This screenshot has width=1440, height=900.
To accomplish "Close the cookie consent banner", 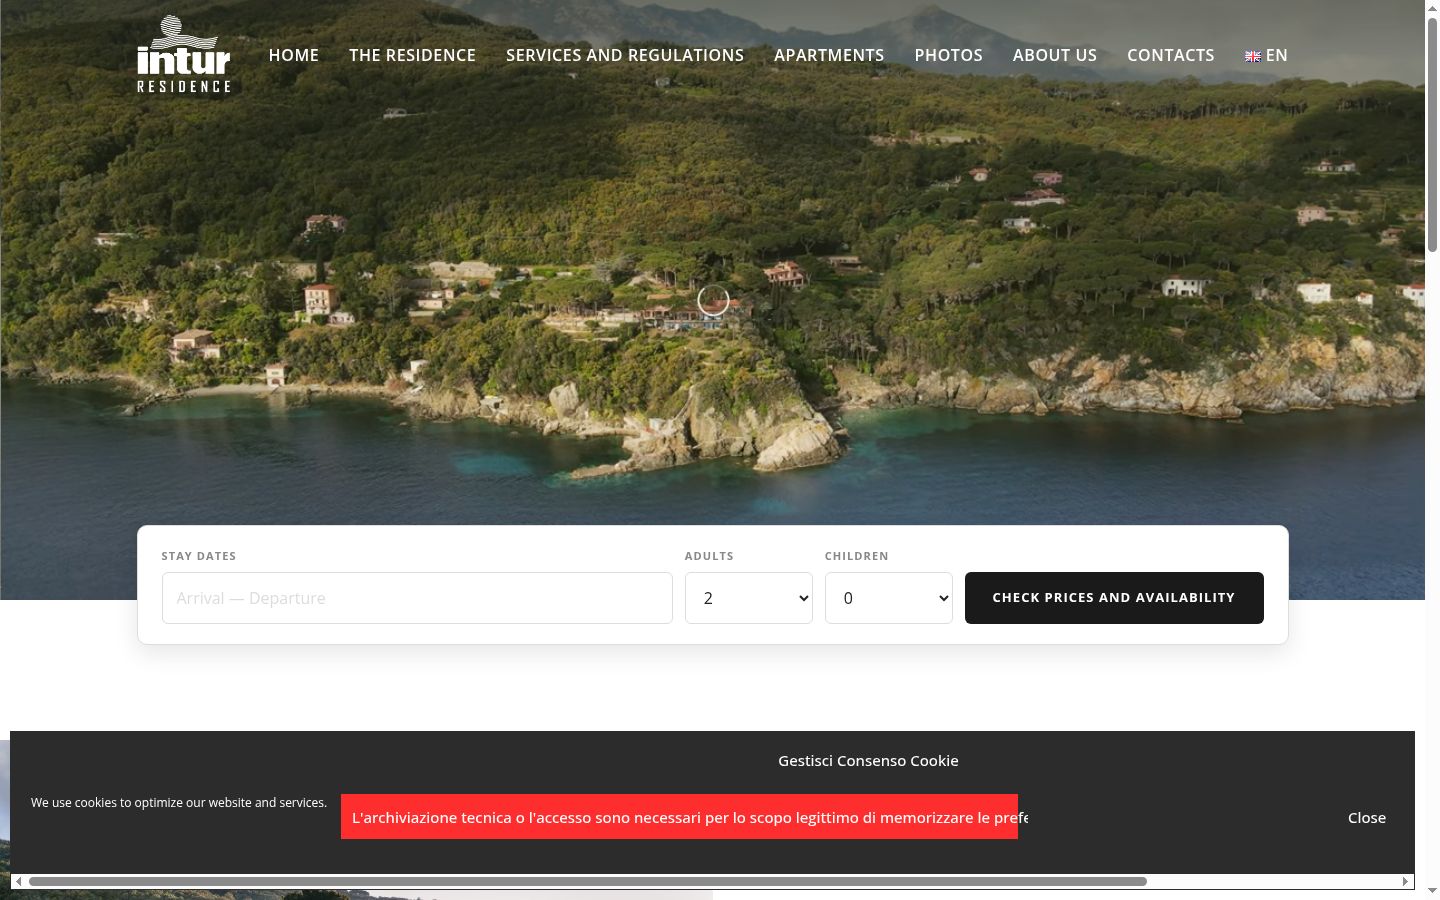I will [x=1367, y=818].
